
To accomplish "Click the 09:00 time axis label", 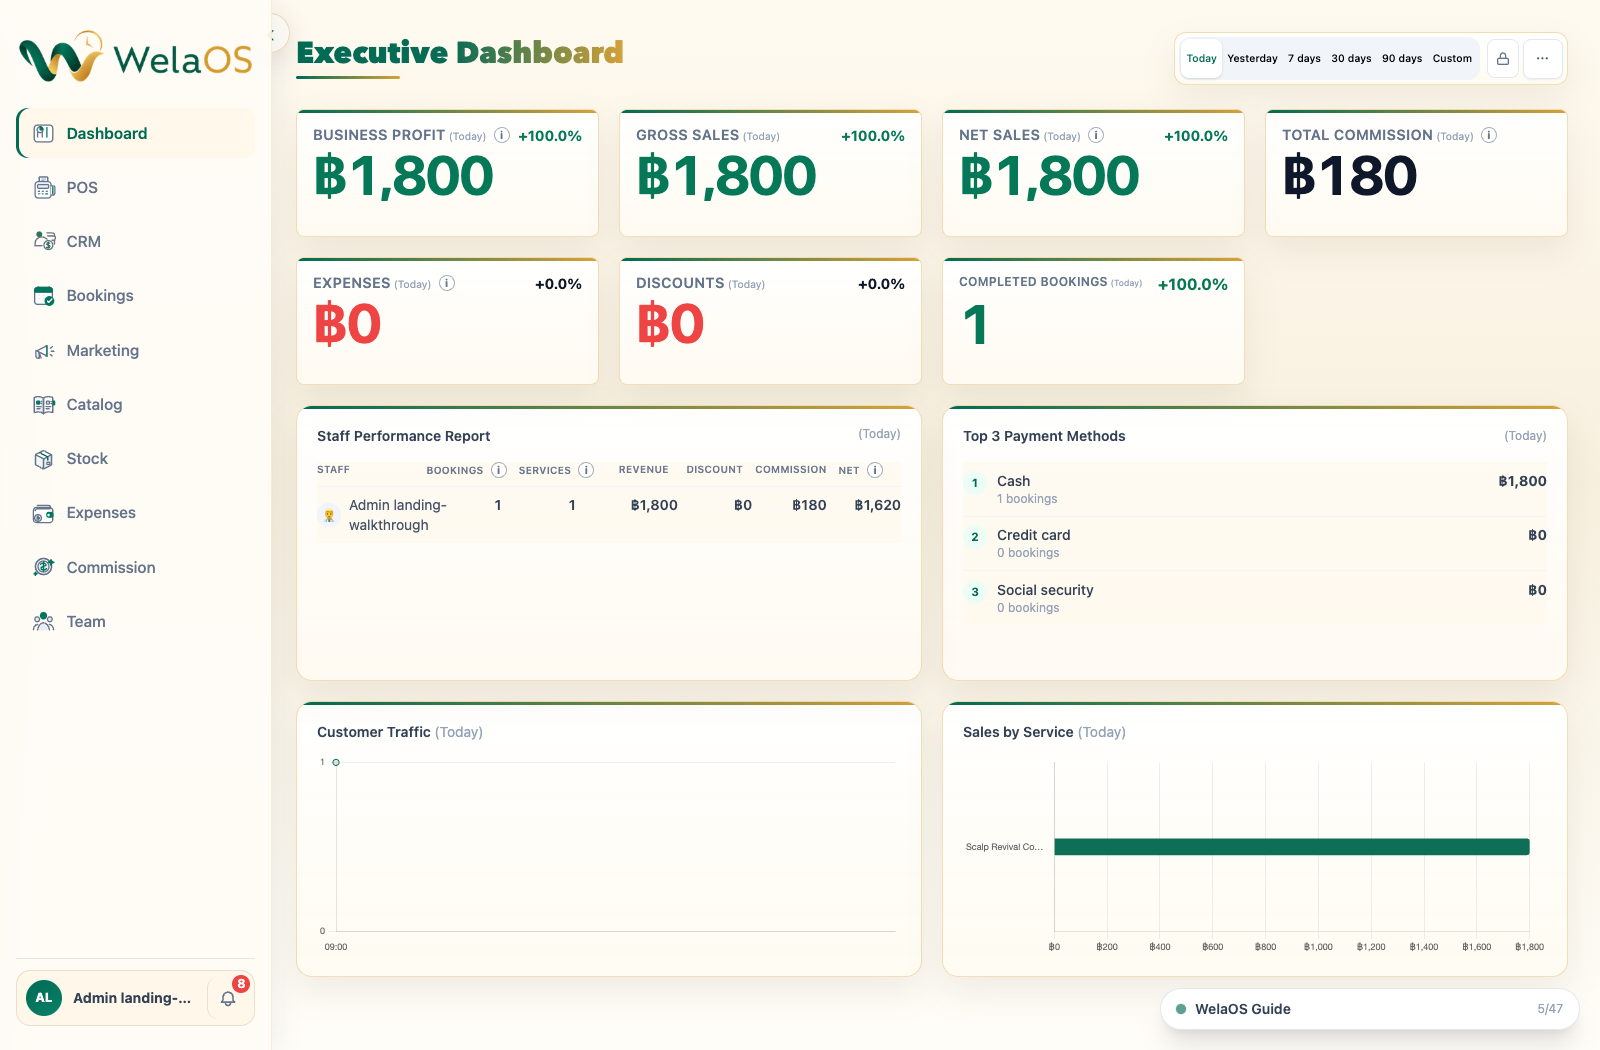I will (x=336, y=947).
